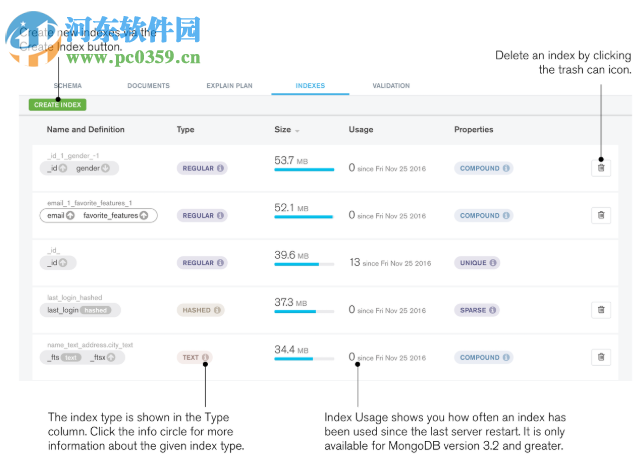Click the HASHED type badge label
This screenshot has height=471, width=636.
(x=196, y=310)
